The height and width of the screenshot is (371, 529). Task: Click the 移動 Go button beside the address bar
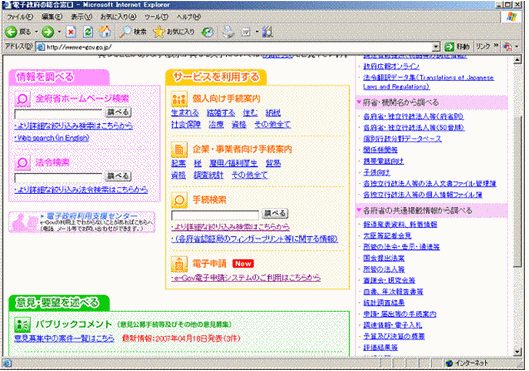click(457, 47)
